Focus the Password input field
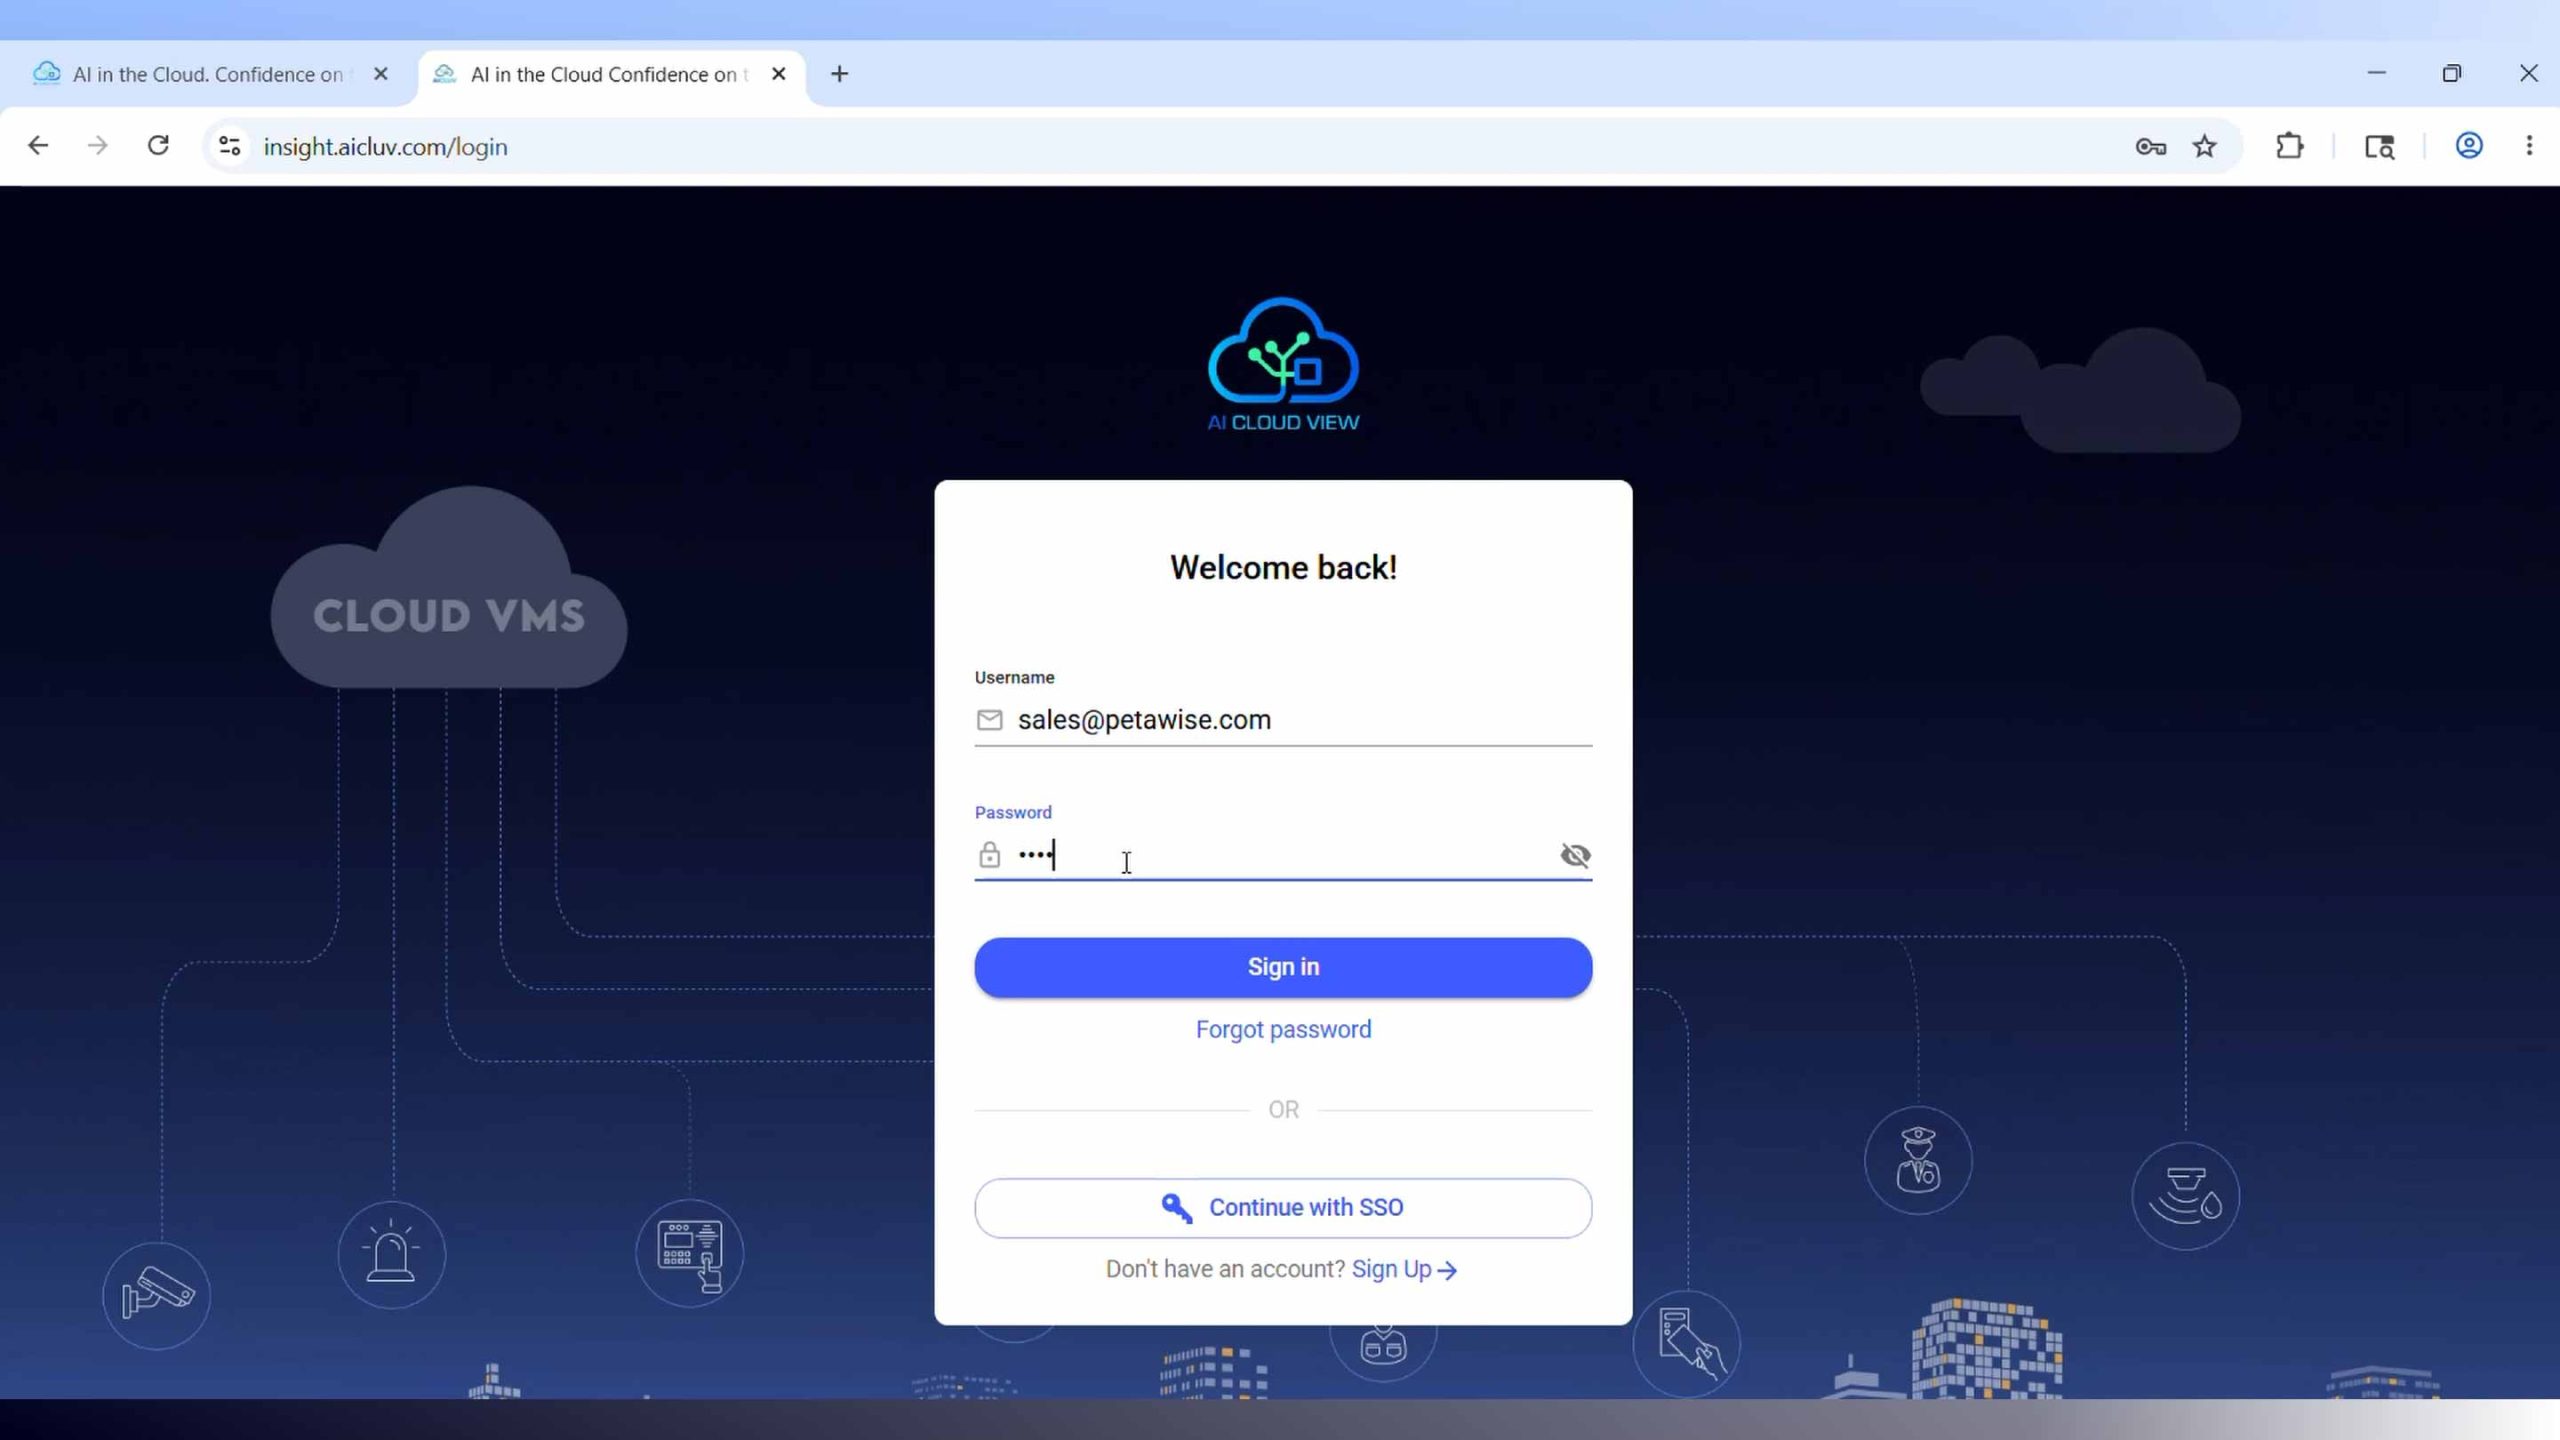This screenshot has width=2560, height=1440. point(1283,855)
